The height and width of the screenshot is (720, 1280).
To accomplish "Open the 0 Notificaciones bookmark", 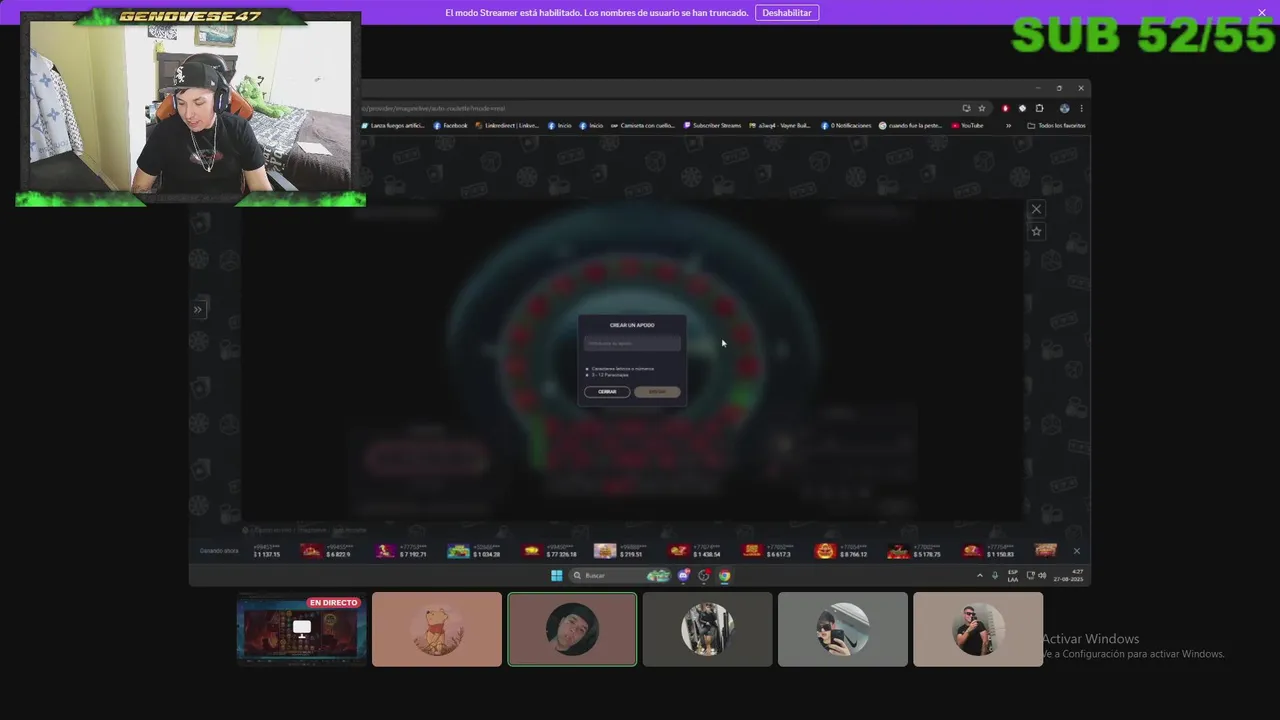I will click(x=846, y=126).
